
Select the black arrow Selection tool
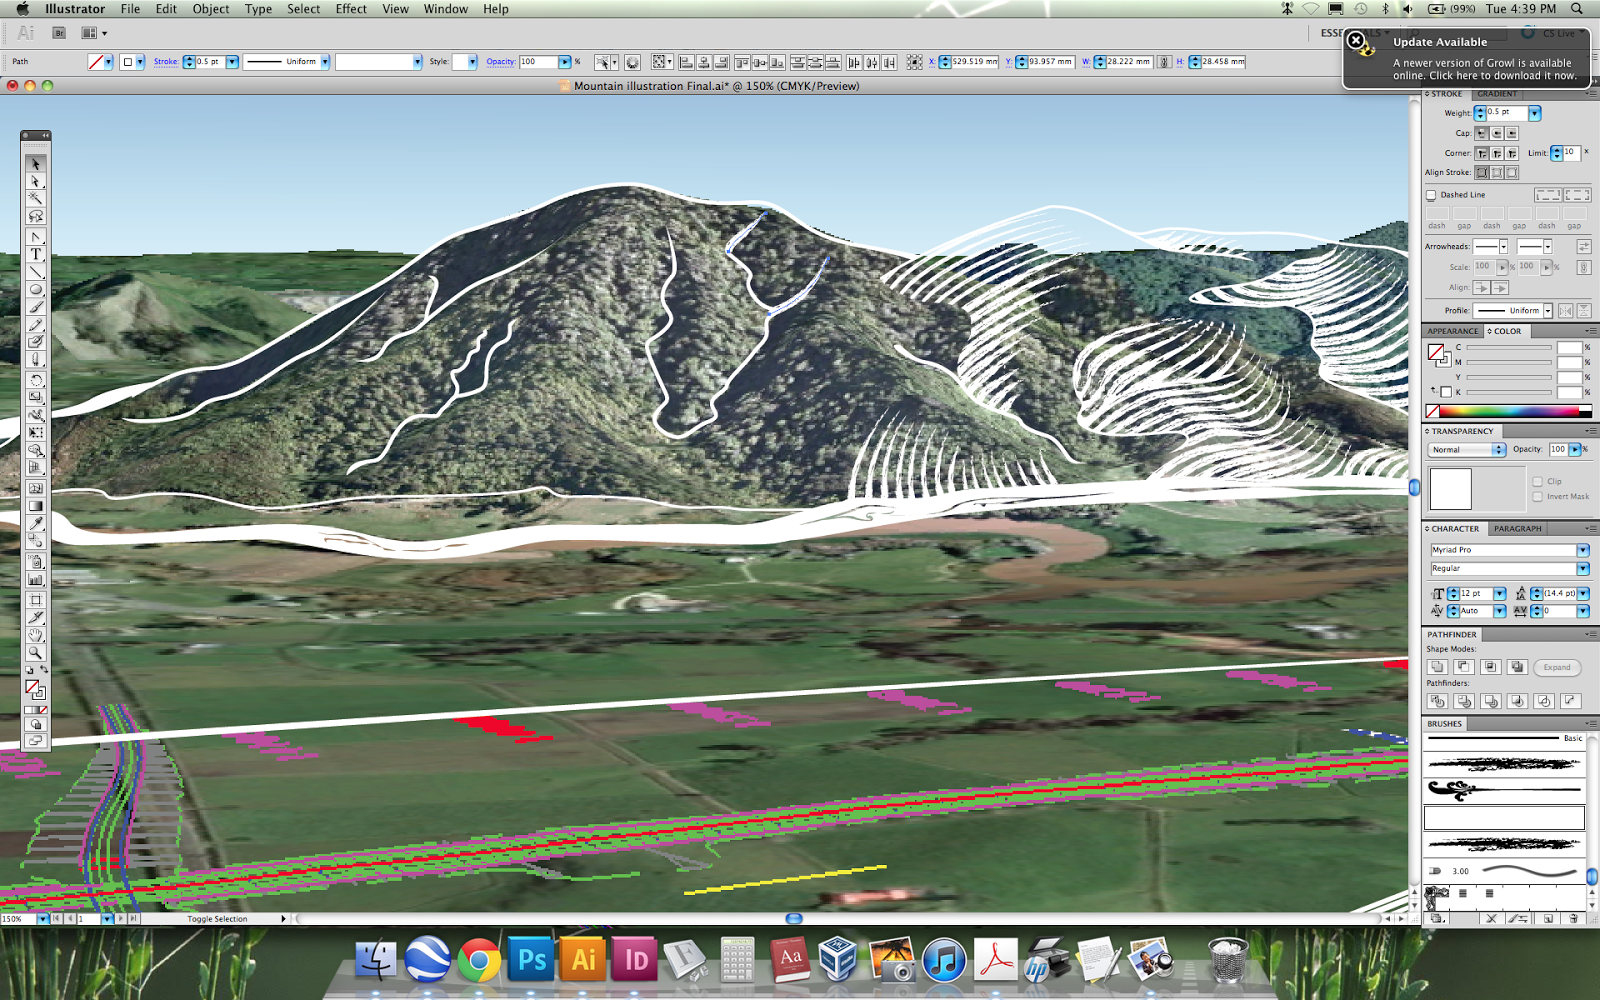click(35, 164)
